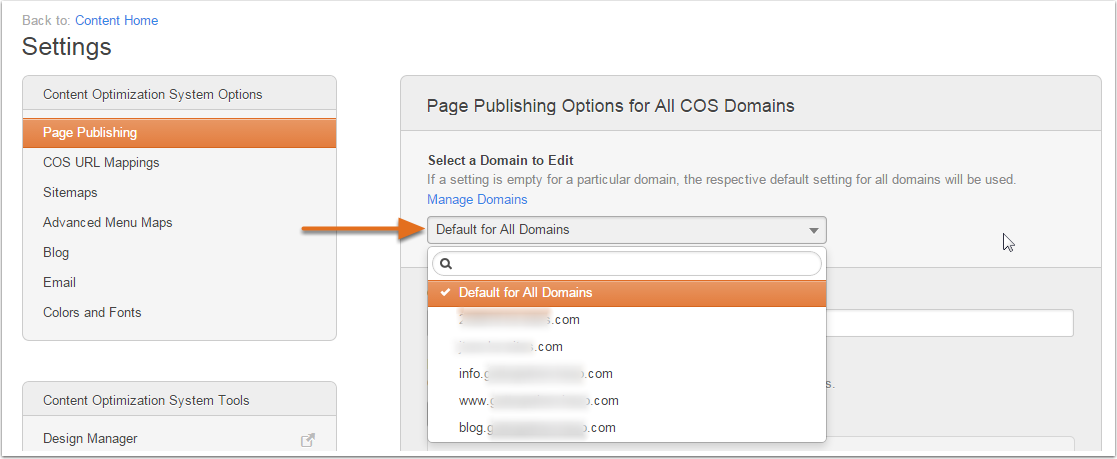Click Content Optimization System Tools header
The width and height of the screenshot is (1117, 459).
pos(146,401)
